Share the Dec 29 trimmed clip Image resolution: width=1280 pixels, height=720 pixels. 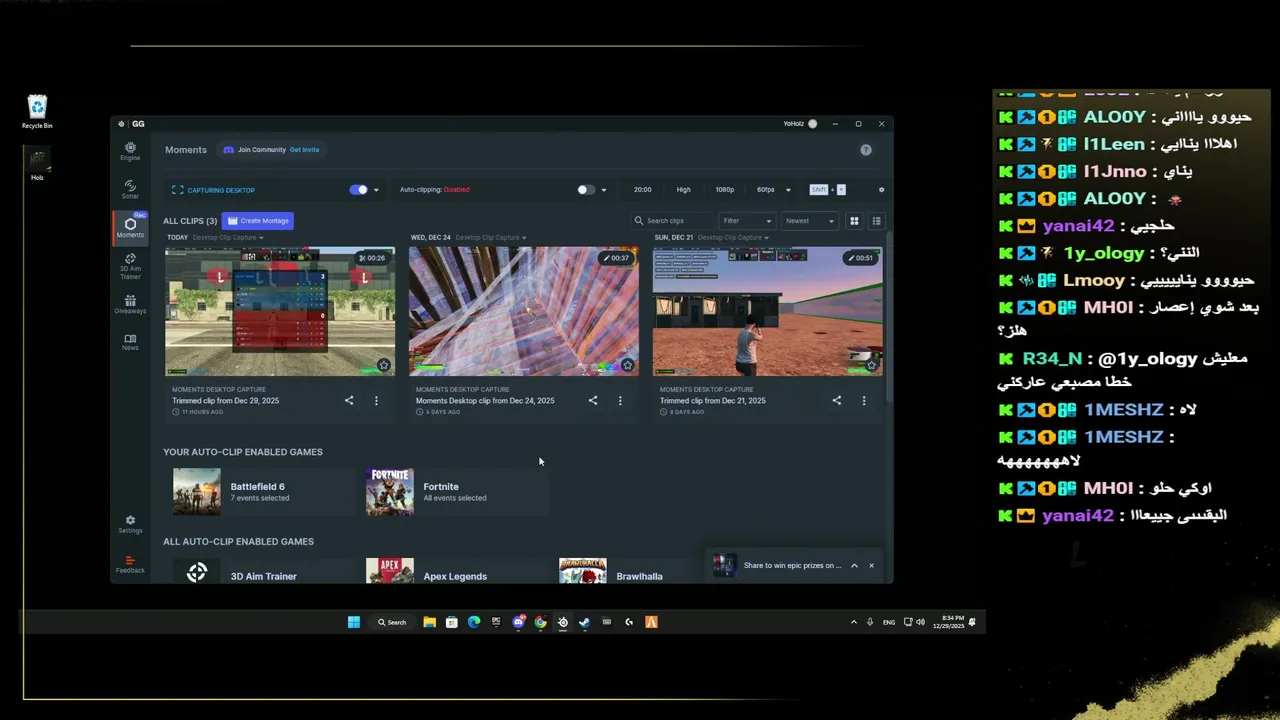349,400
